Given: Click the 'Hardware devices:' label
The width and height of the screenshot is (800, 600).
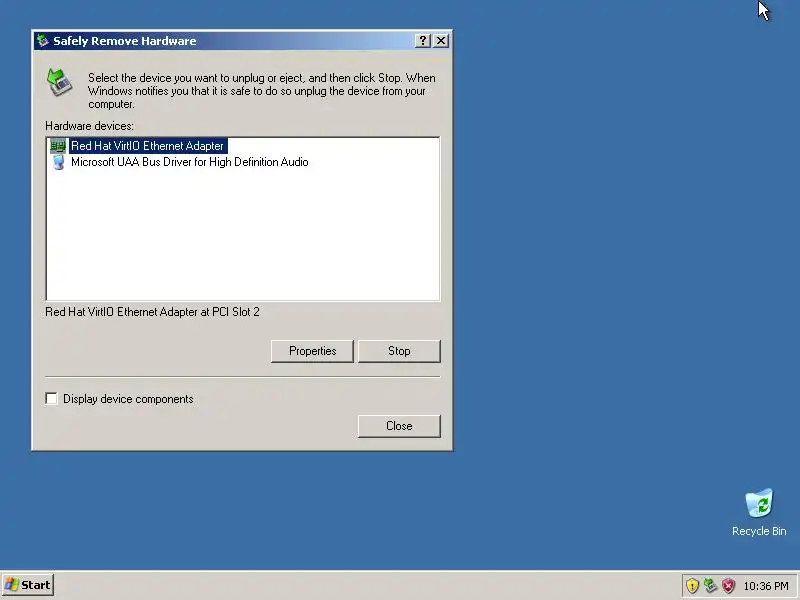Looking at the screenshot, I should click(x=89, y=126).
